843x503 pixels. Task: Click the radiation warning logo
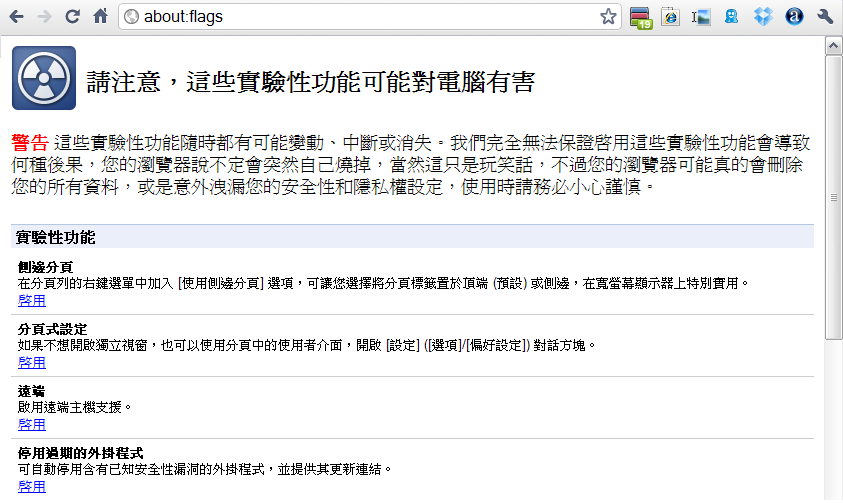point(44,78)
